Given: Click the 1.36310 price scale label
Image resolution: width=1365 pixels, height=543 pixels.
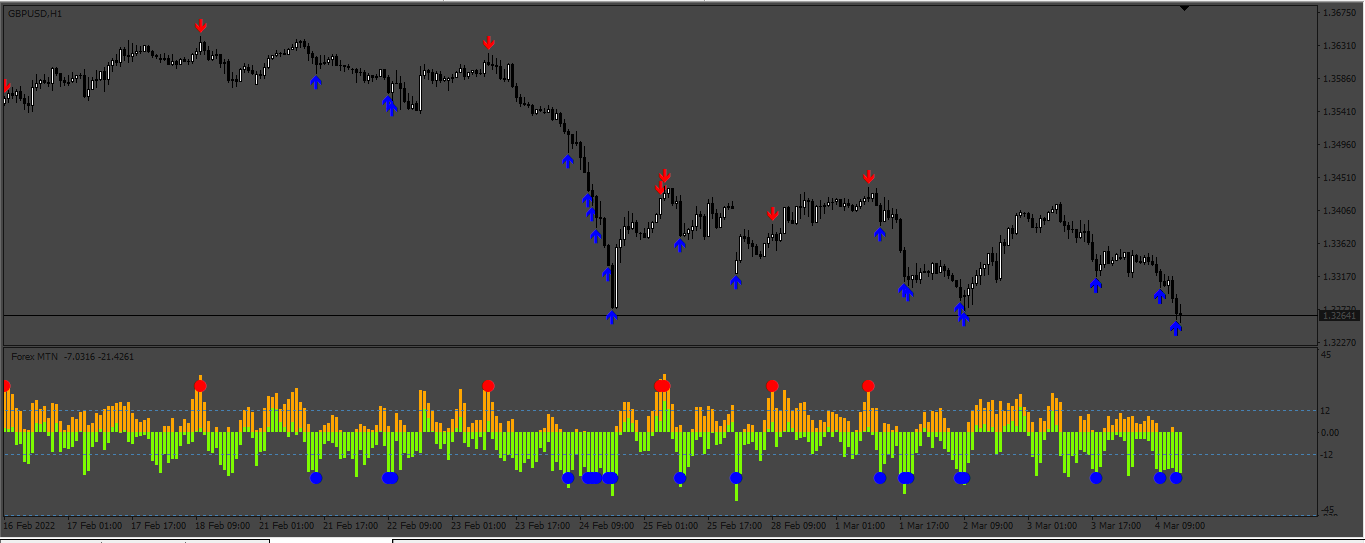Looking at the screenshot, I should point(1339,46).
